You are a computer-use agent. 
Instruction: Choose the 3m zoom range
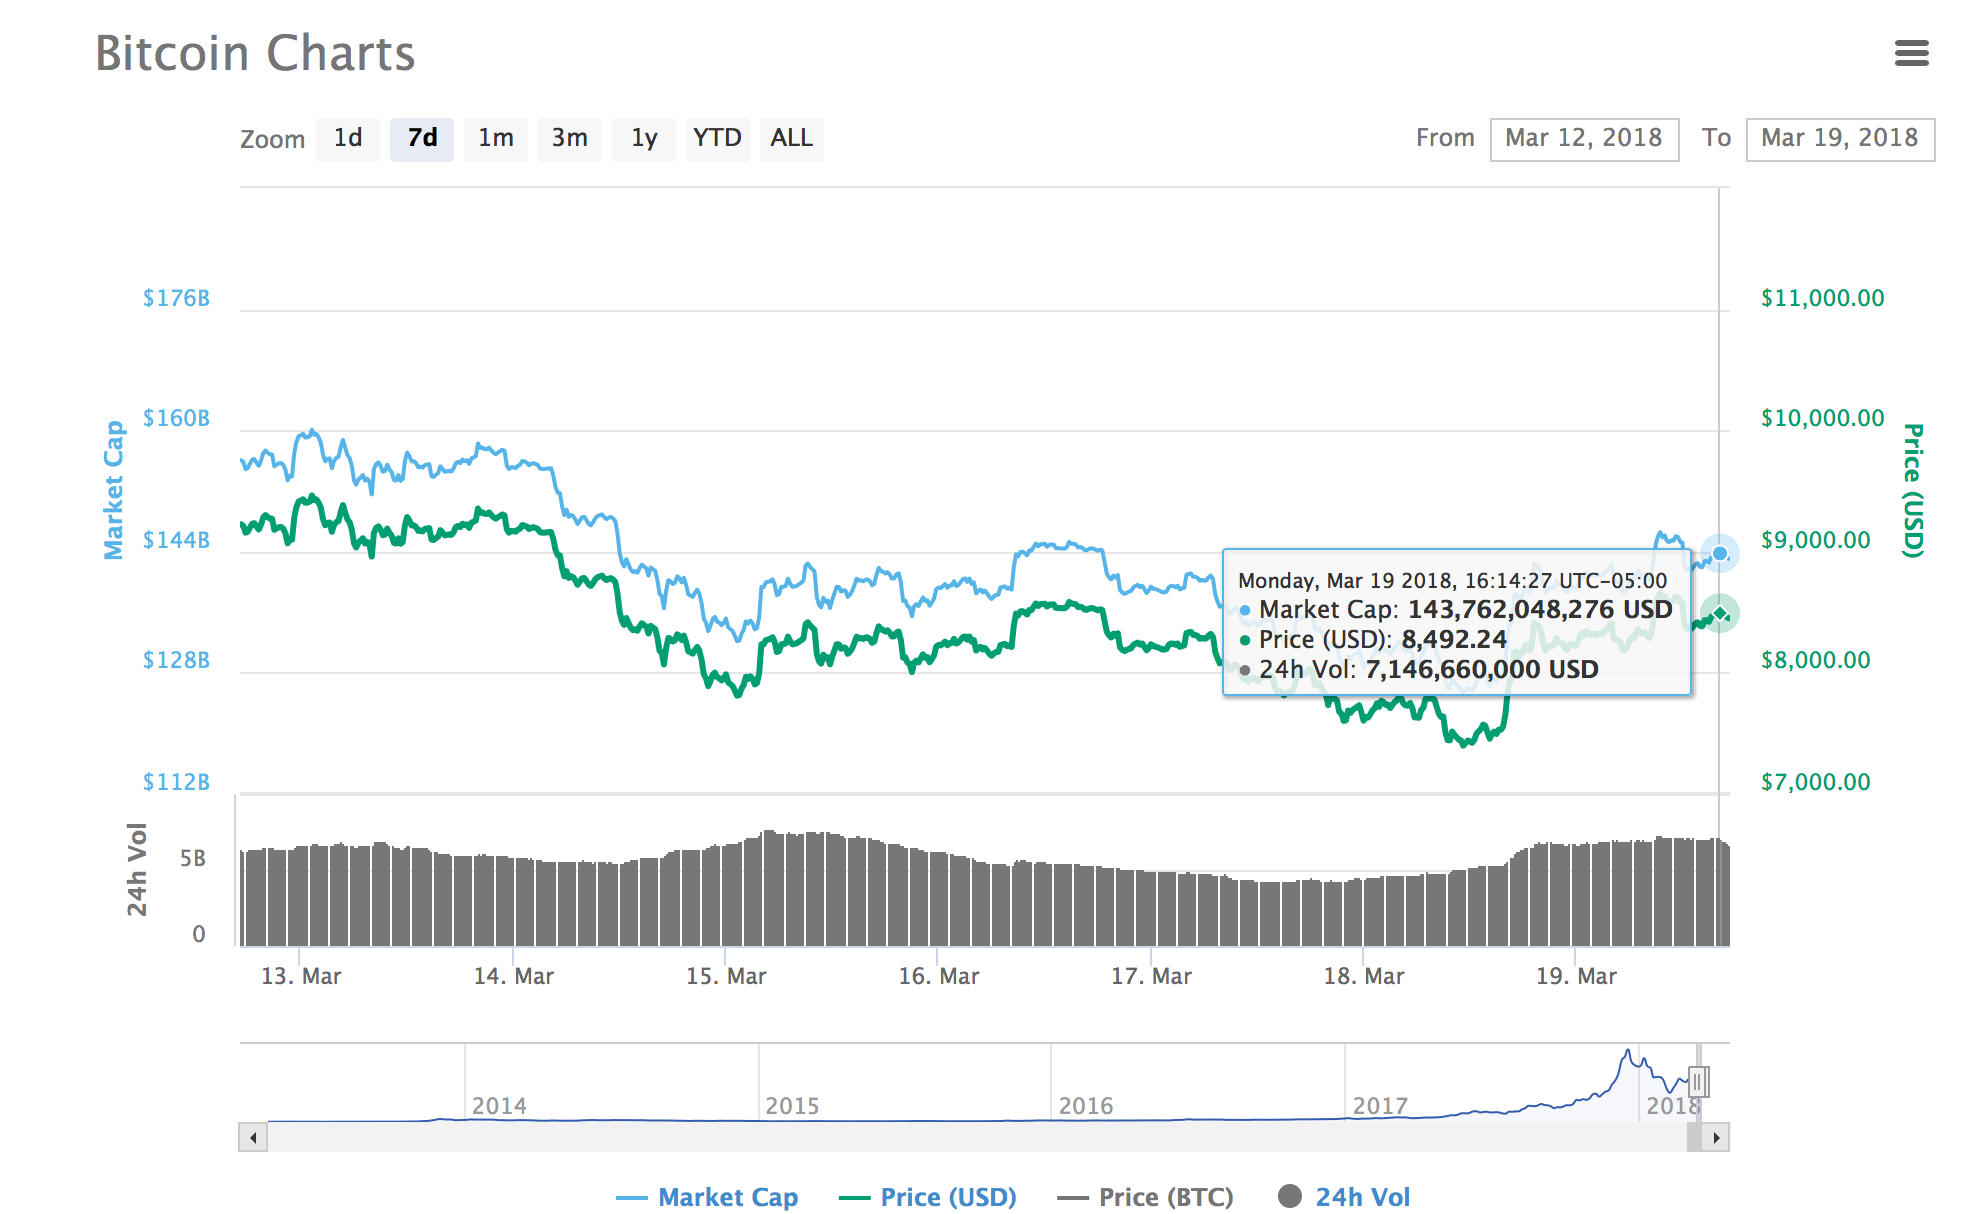point(570,138)
